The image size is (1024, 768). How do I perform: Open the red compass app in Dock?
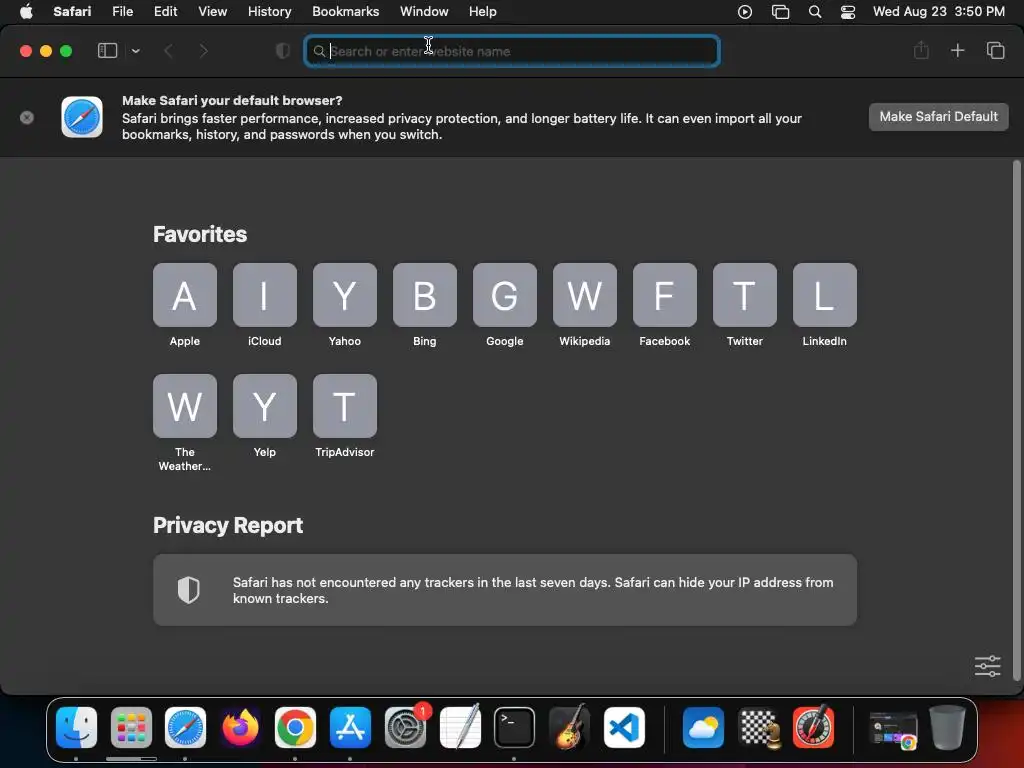814,727
